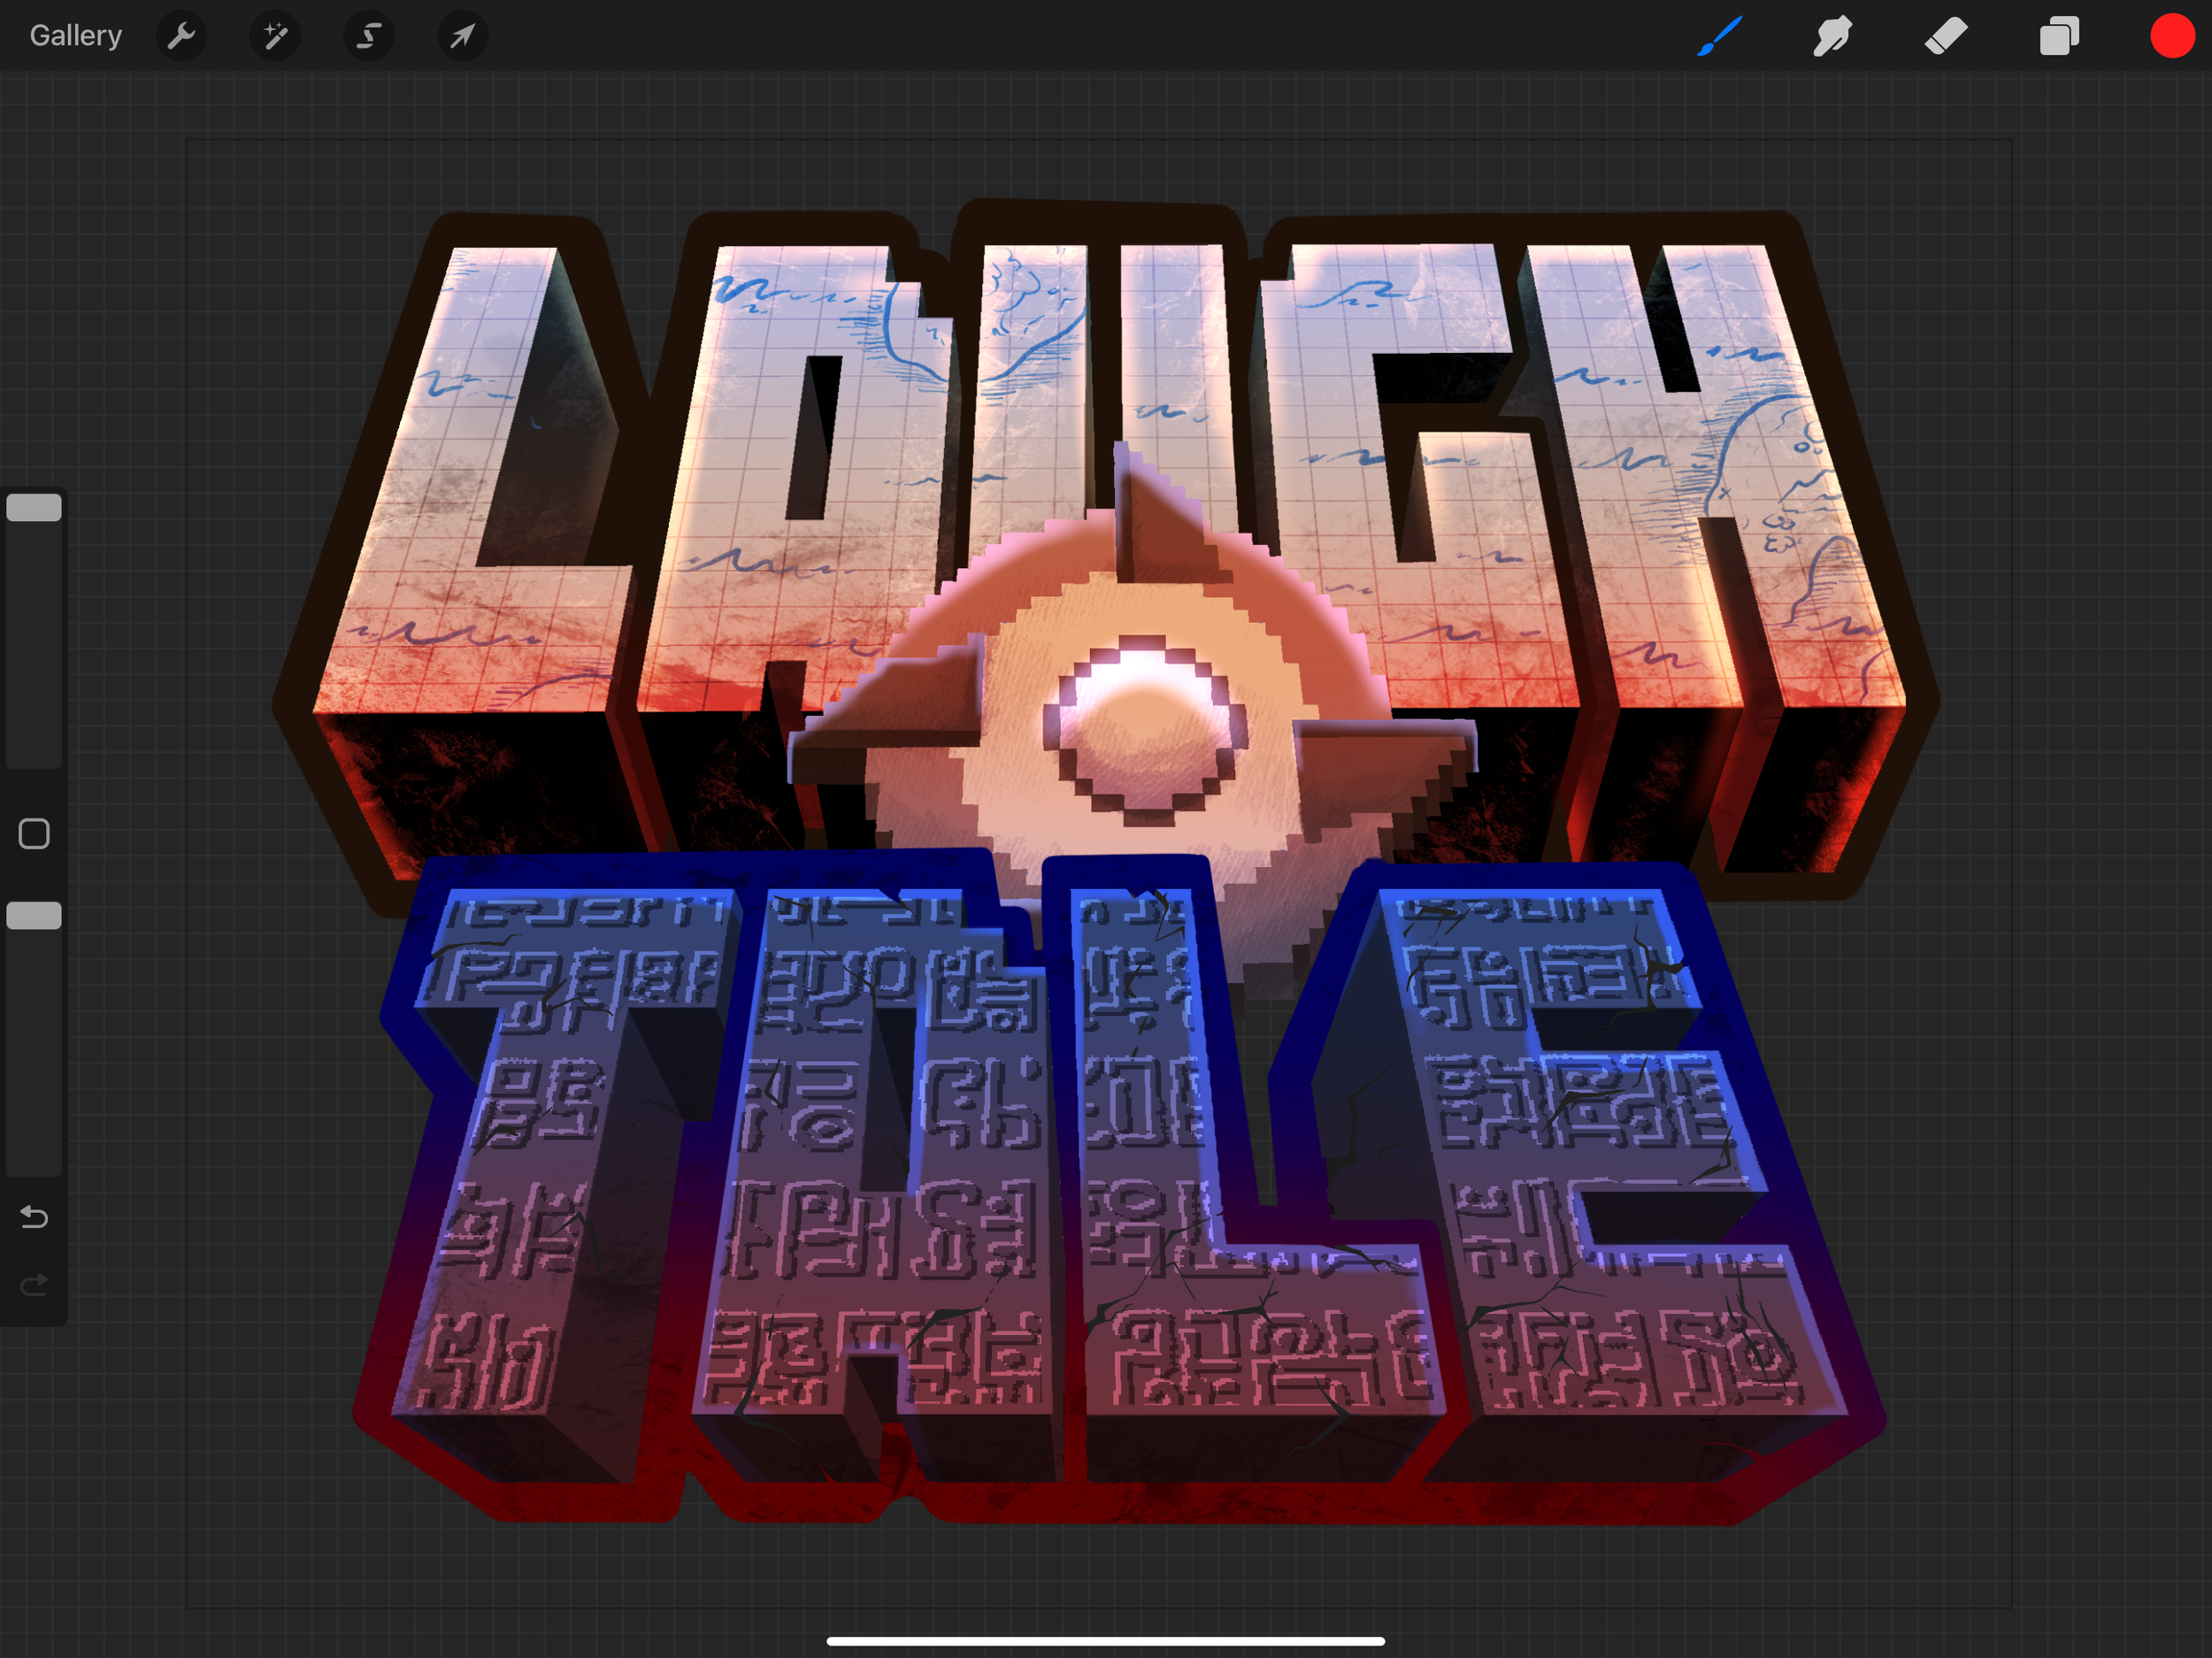Activate the Selection tool
The image size is (2212, 1658).
click(369, 37)
